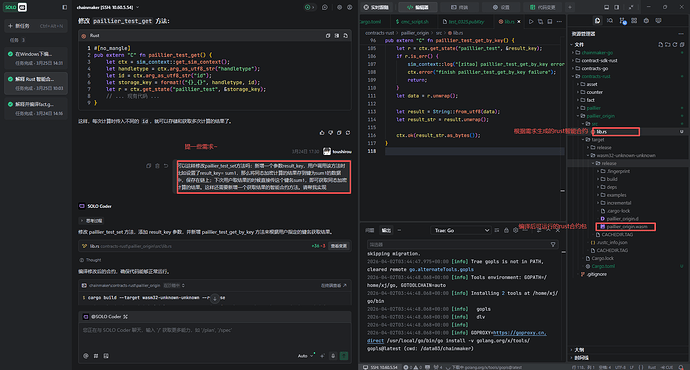Copy the user message beside the red box
This screenshot has width=690, height=370.
(148, 166)
